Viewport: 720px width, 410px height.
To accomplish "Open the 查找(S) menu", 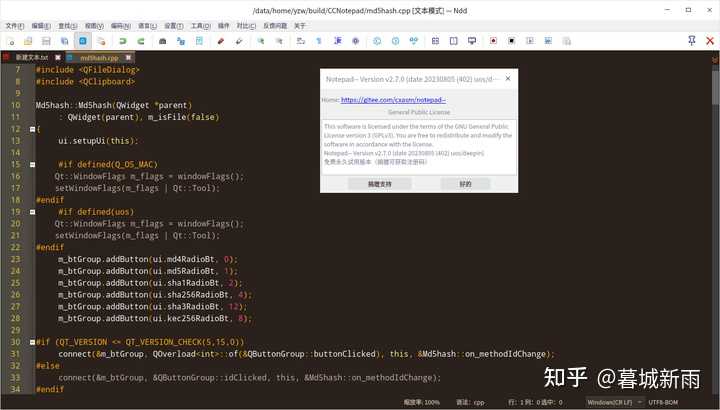I will (68, 26).
